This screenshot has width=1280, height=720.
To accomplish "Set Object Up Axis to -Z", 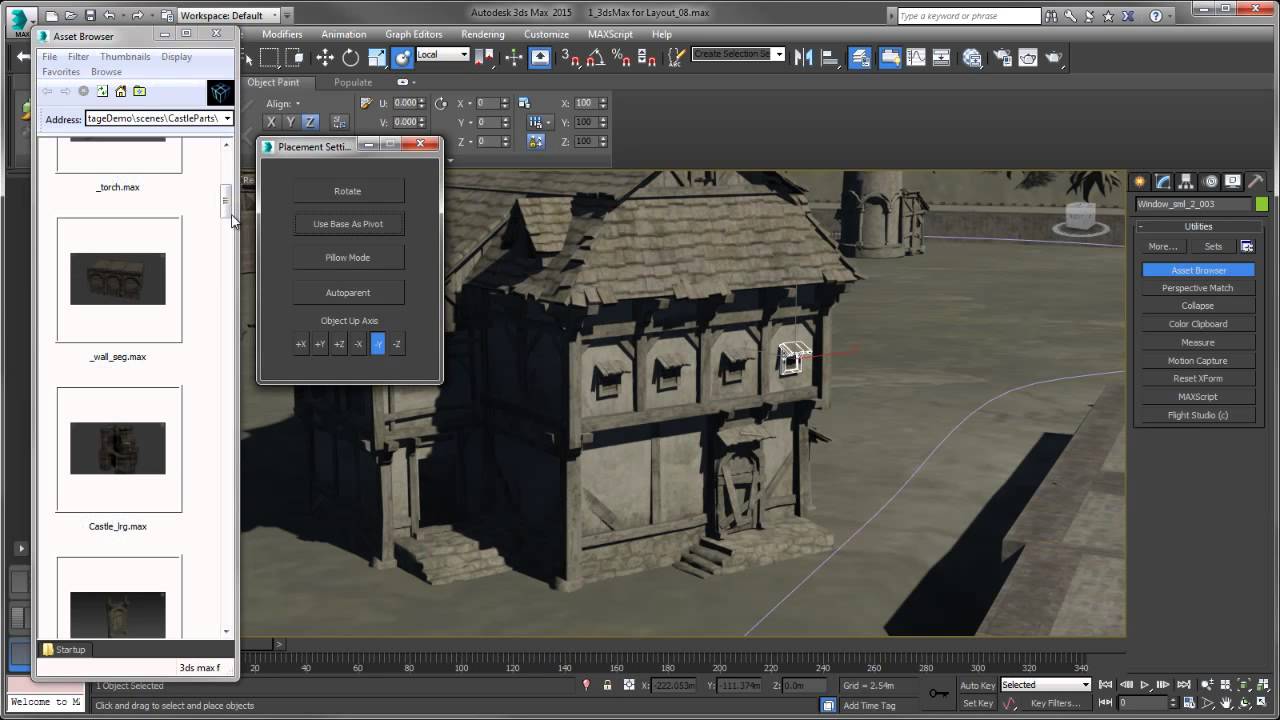I will click(396, 343).
